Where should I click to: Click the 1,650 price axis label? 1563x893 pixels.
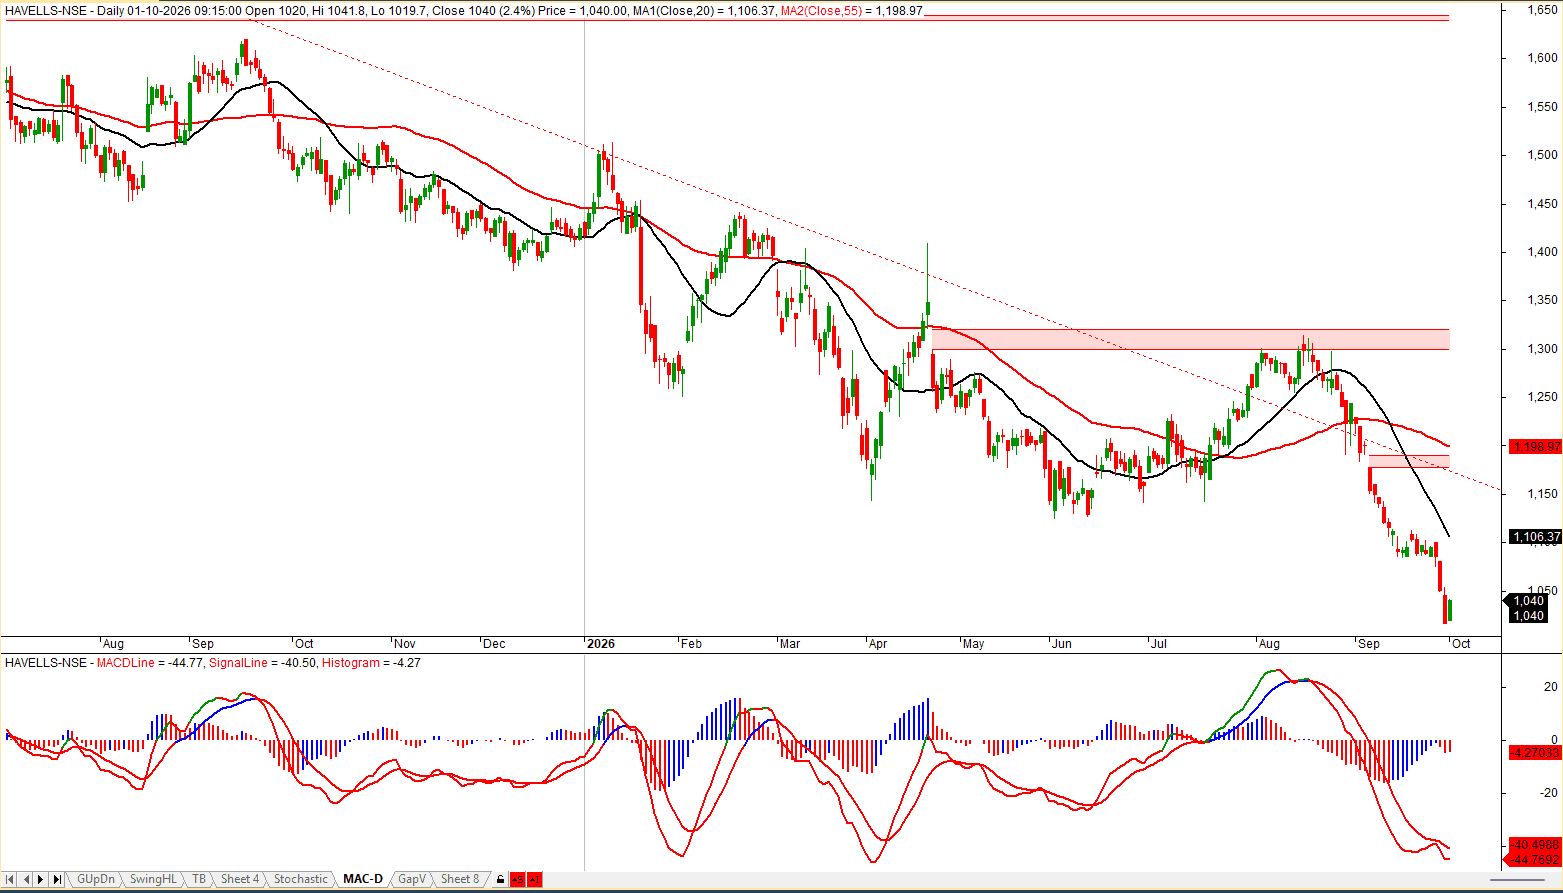1541,9
